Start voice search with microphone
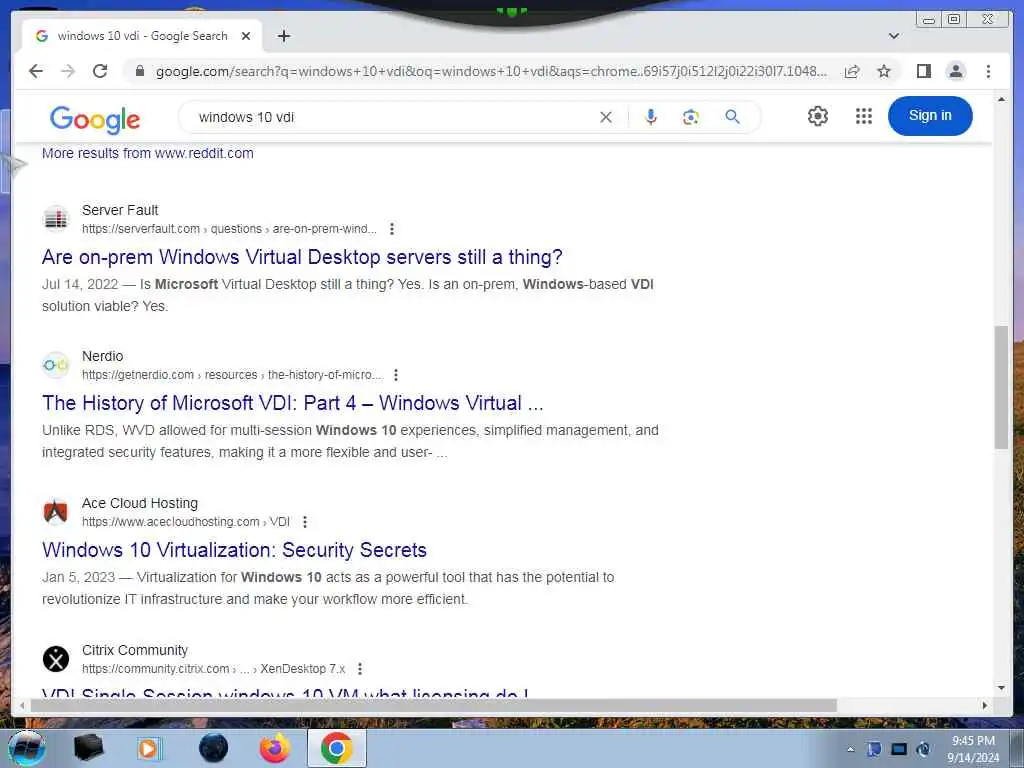 (x=650, y=117)
